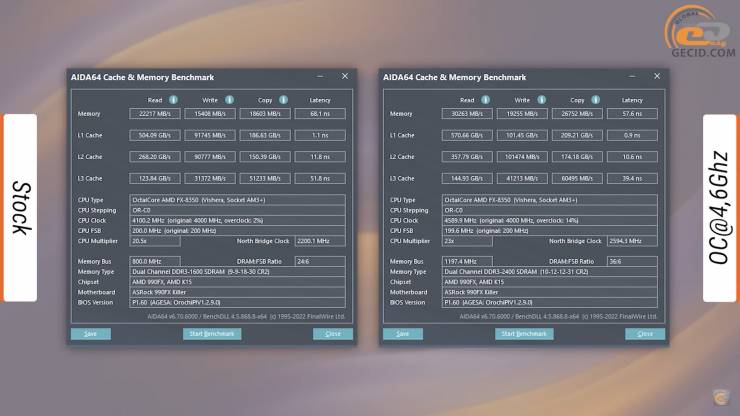Select OC L1 Cache Copy 209.21 GB/s
The width and height of the screenshot is (740, 416).
click(x=577, y=136)
